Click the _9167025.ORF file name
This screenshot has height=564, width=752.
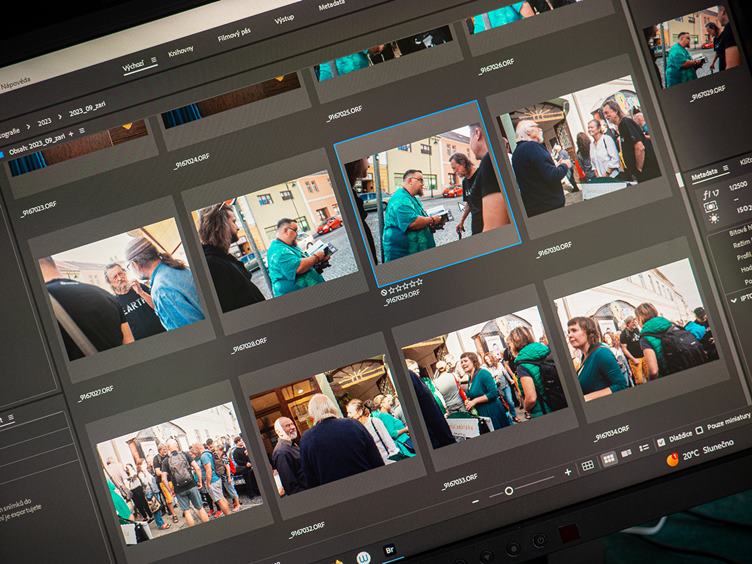coord(344,114)
